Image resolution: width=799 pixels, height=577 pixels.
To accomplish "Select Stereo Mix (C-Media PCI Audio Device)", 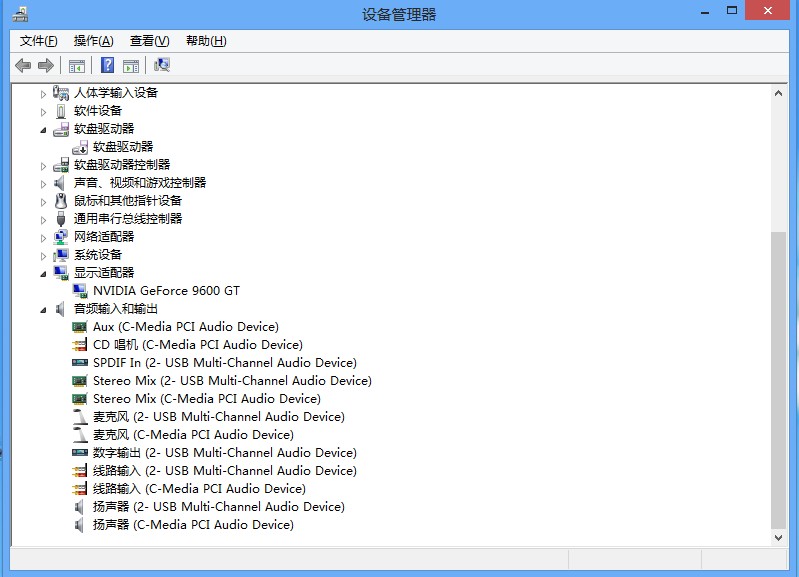I will click(x=207, y=399).
